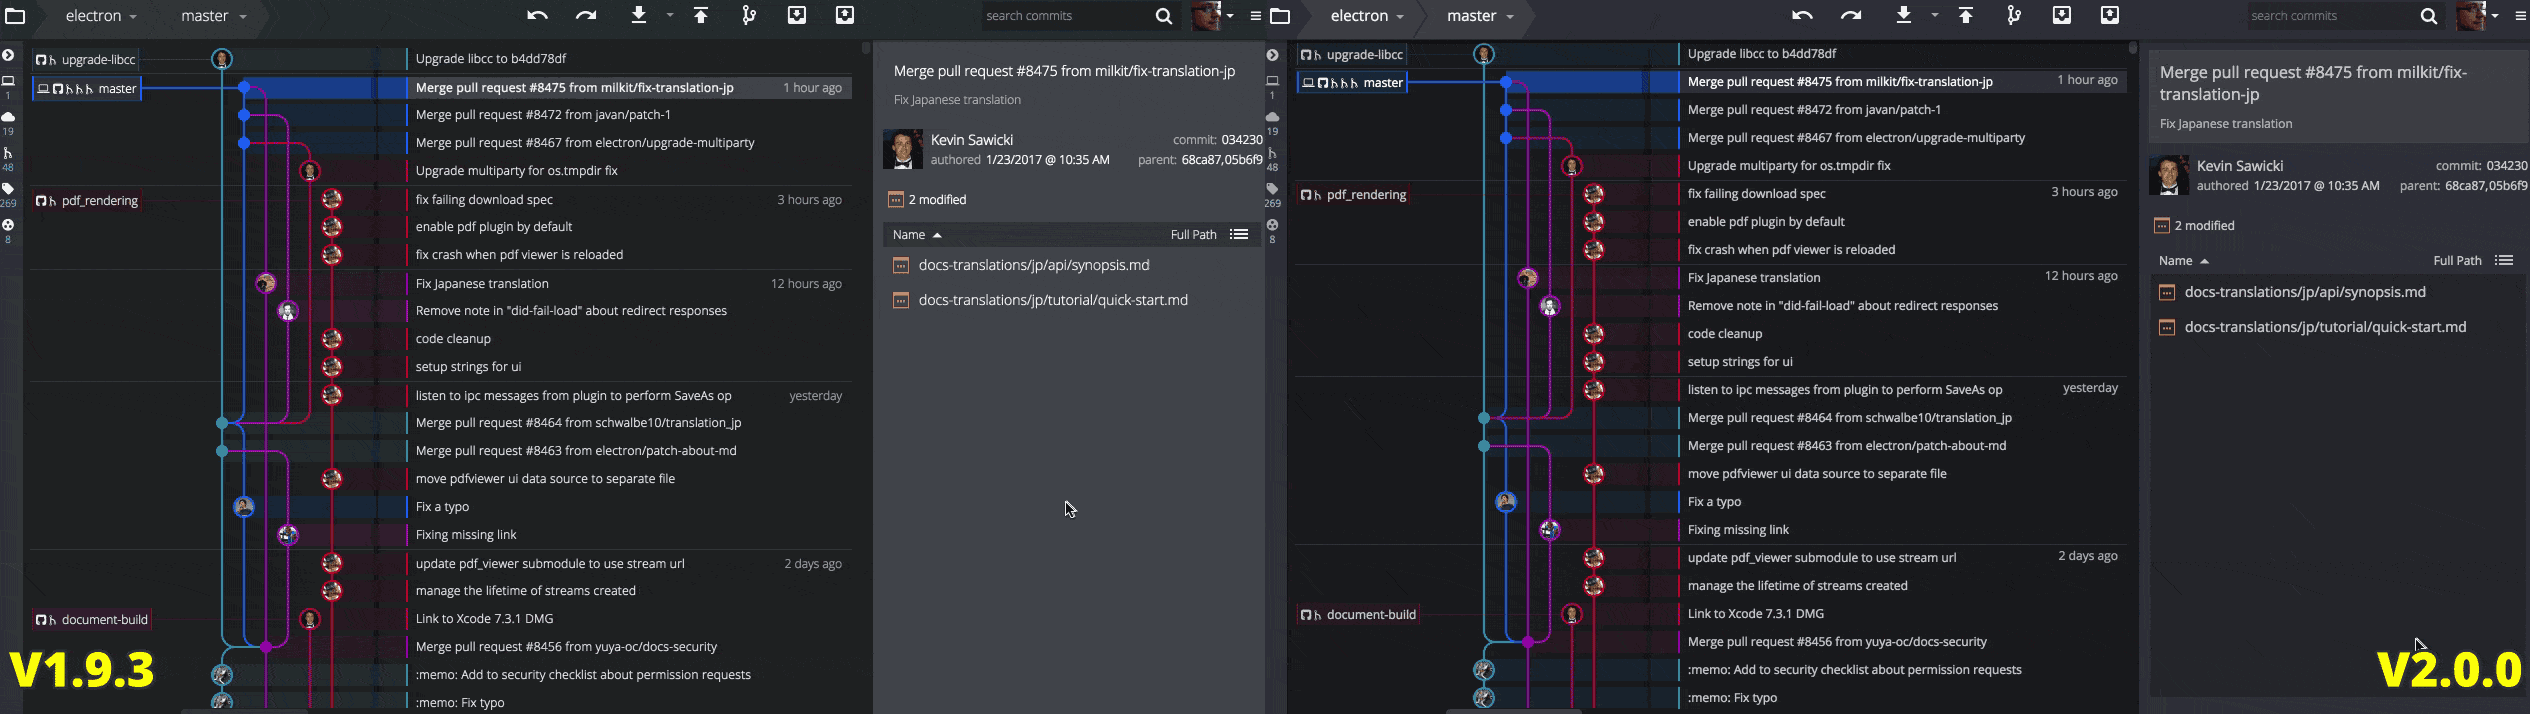2530x714 pixels.
Task: Click the Undo arrow in V2.0.0 toolbar
Action: 1802,15
